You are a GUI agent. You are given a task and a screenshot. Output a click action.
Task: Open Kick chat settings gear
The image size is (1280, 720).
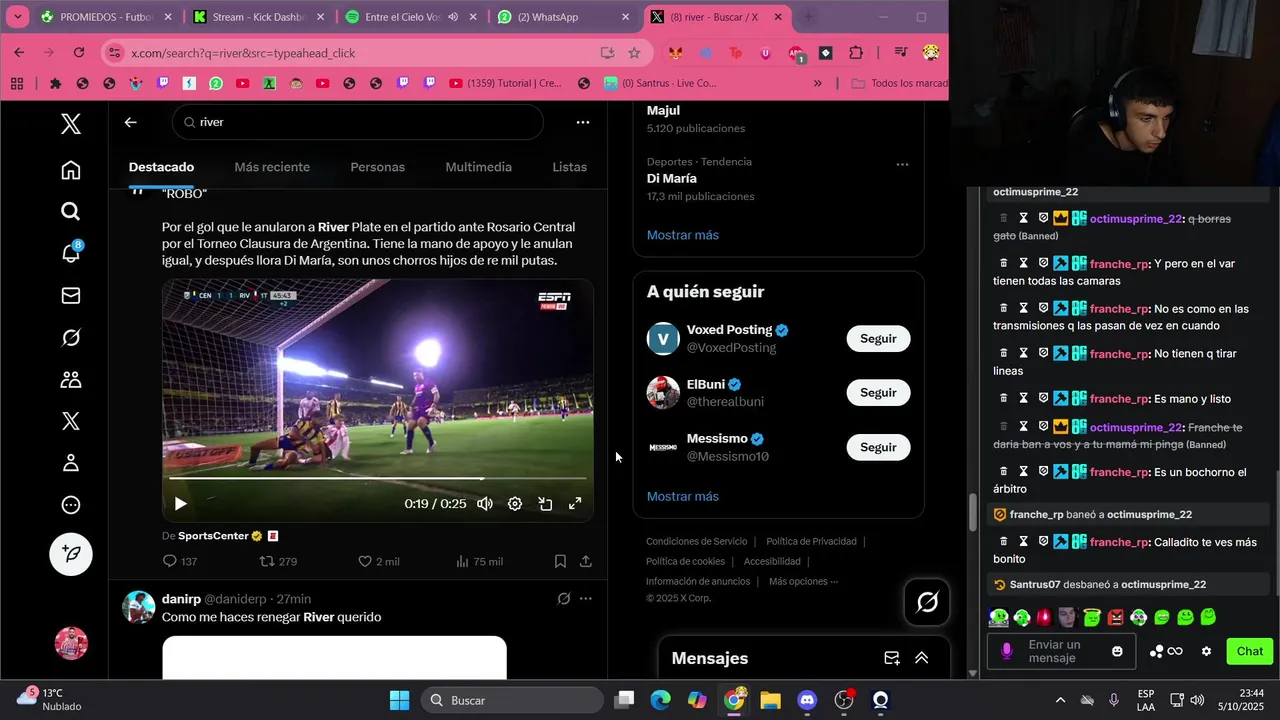(x=1206, y=651)
